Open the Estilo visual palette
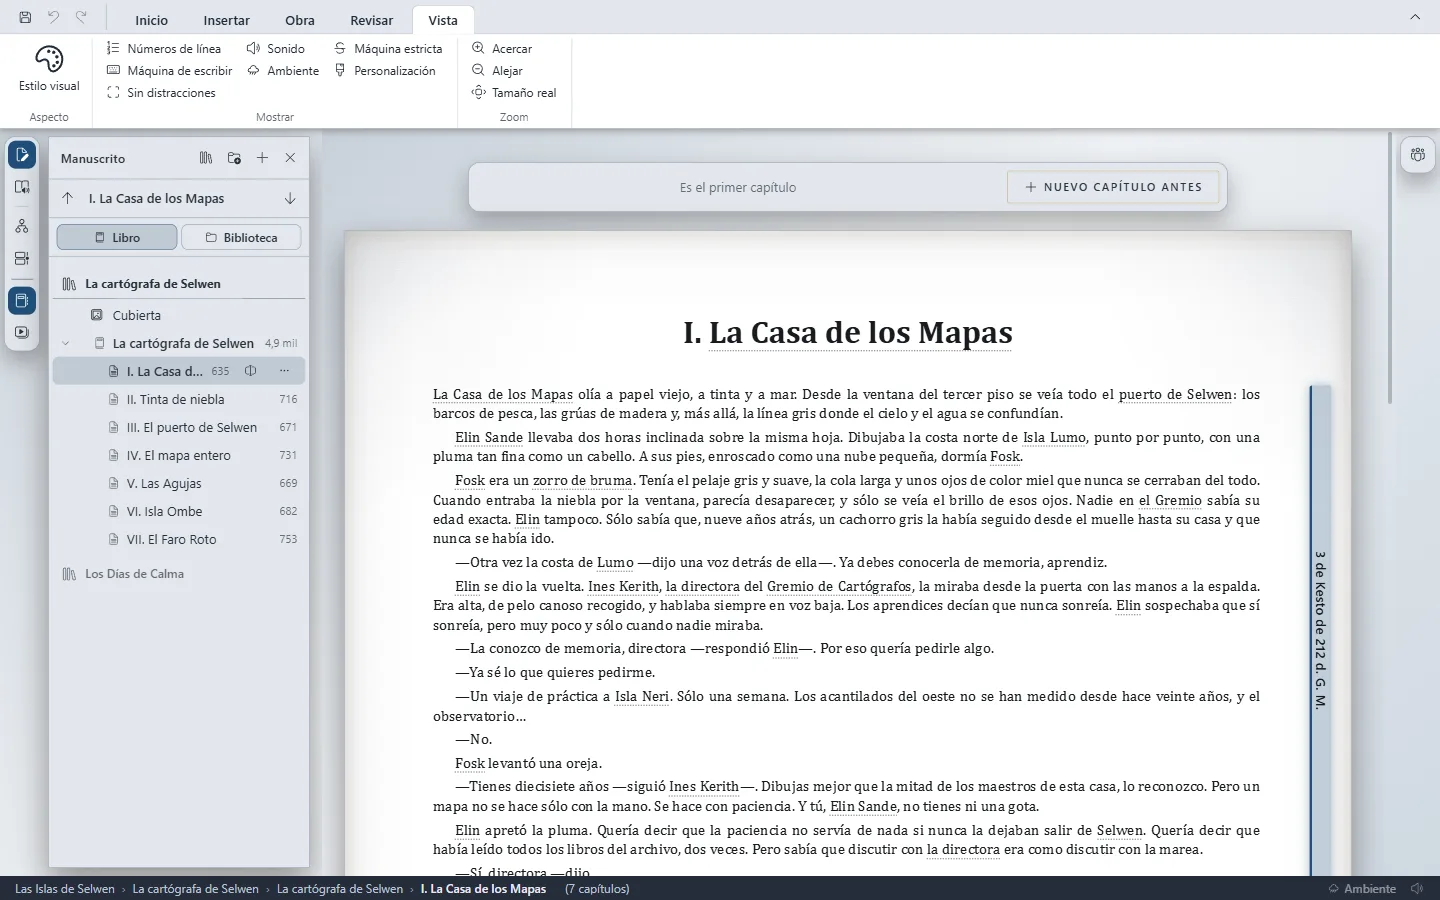Viewport: 1440px width, 900px height. [49, 68]
